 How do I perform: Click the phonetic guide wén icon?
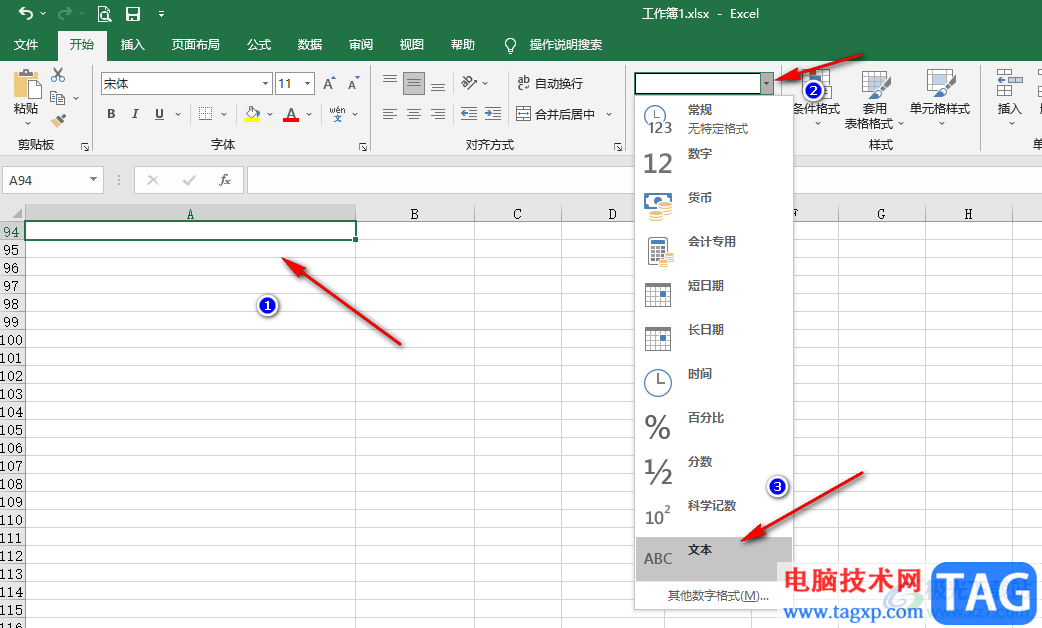338,114
